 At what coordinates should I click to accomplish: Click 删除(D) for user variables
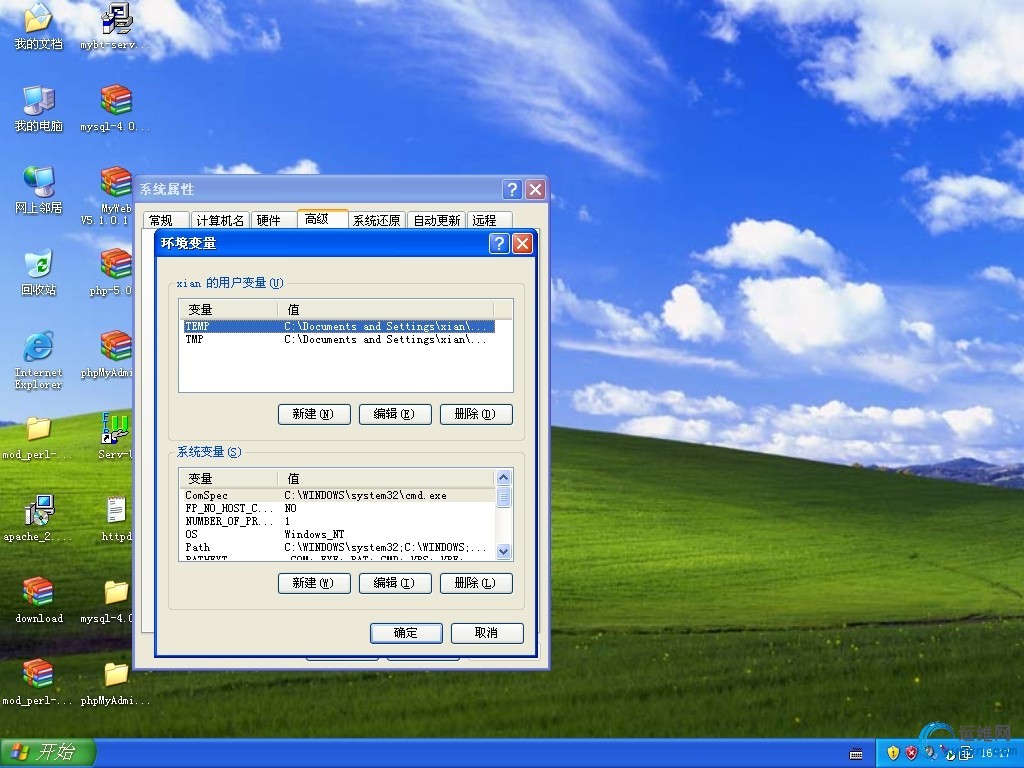click(476, 414)
